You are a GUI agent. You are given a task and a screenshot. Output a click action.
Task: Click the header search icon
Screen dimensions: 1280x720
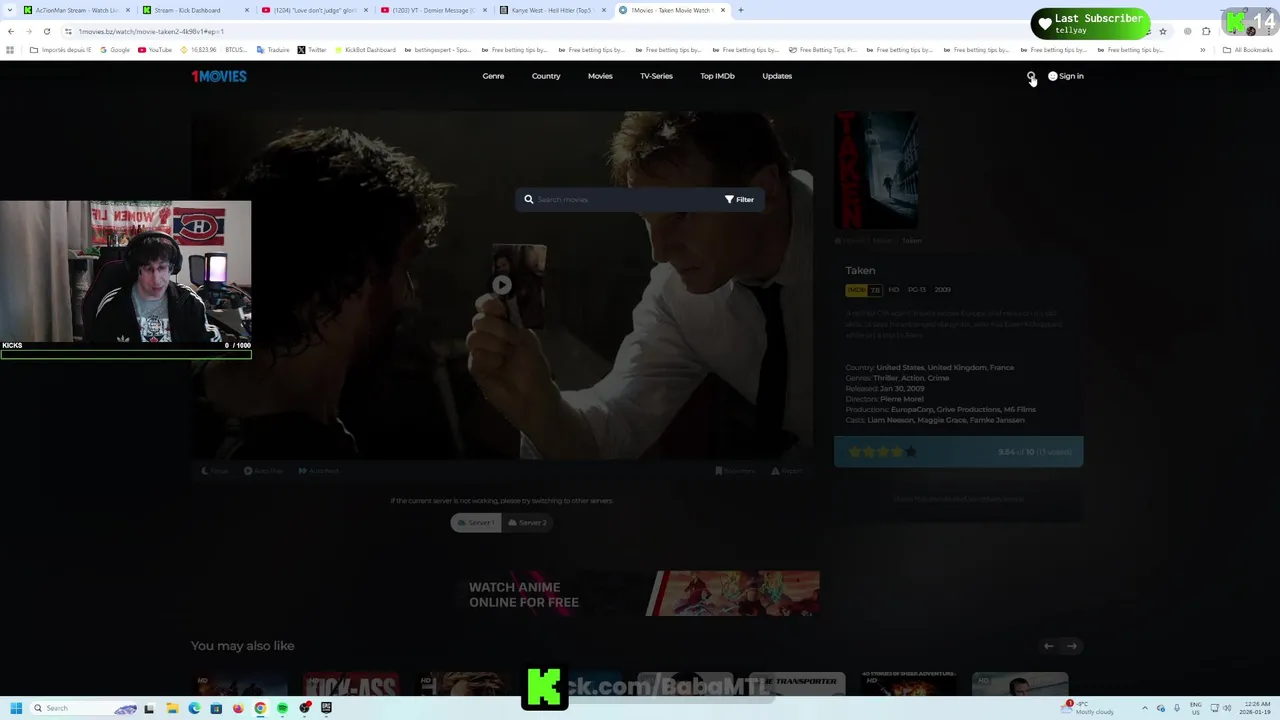(x=1030, y=76)
